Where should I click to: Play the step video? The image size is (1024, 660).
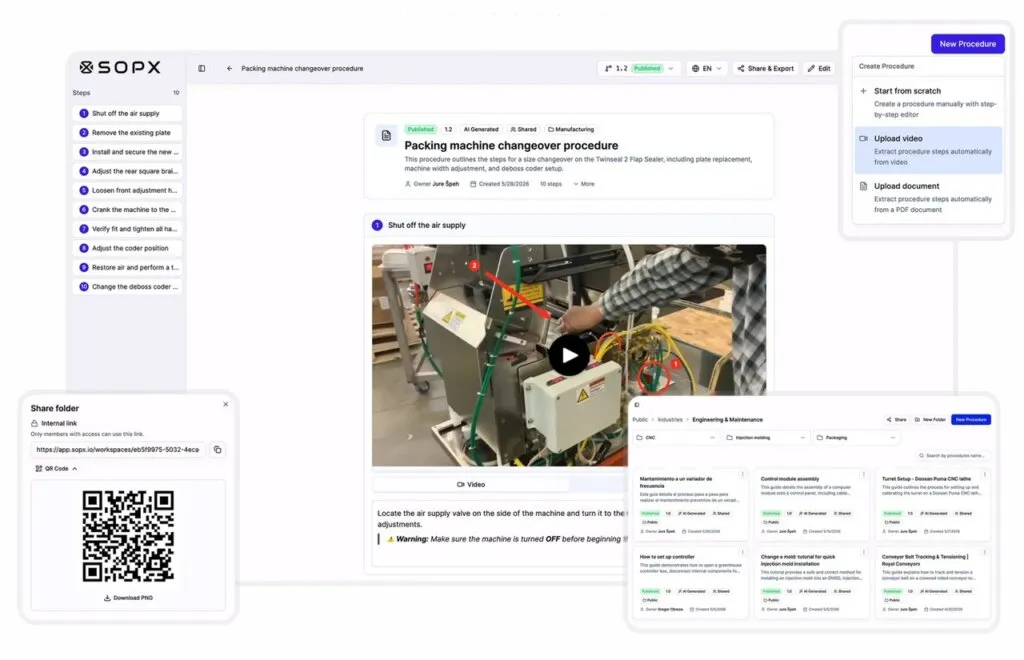pos(568,355)
